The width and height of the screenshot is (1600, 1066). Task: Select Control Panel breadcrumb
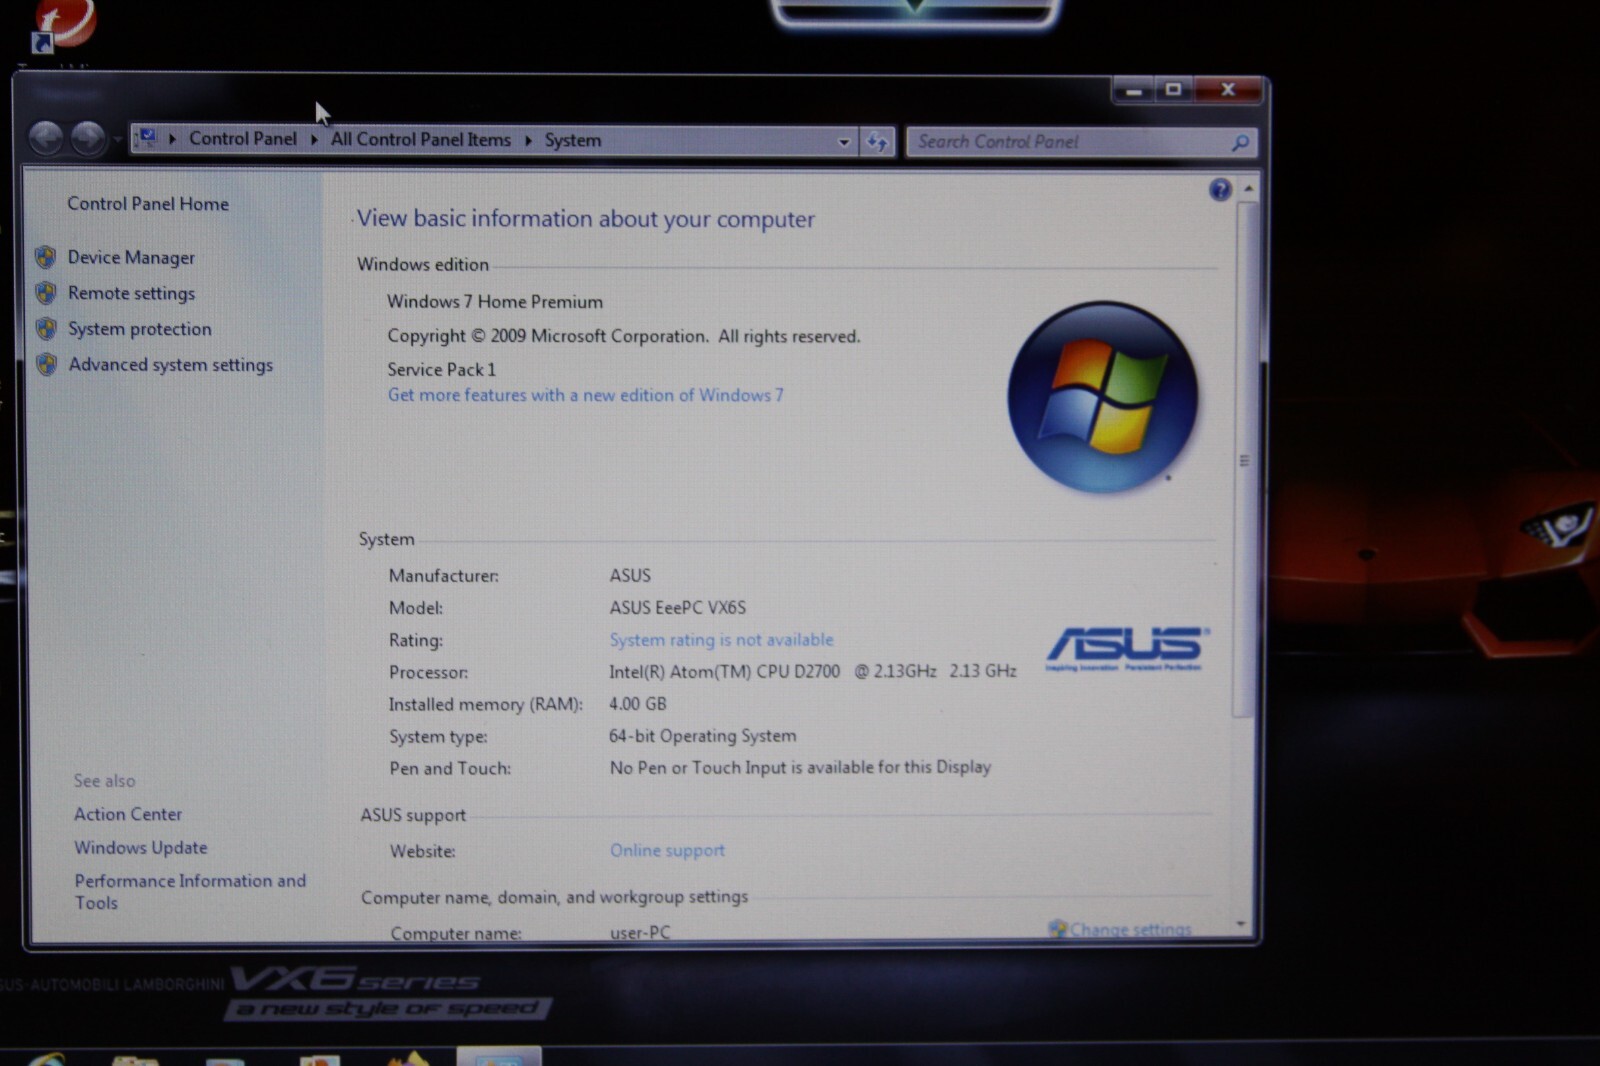[x=243, y=138]
